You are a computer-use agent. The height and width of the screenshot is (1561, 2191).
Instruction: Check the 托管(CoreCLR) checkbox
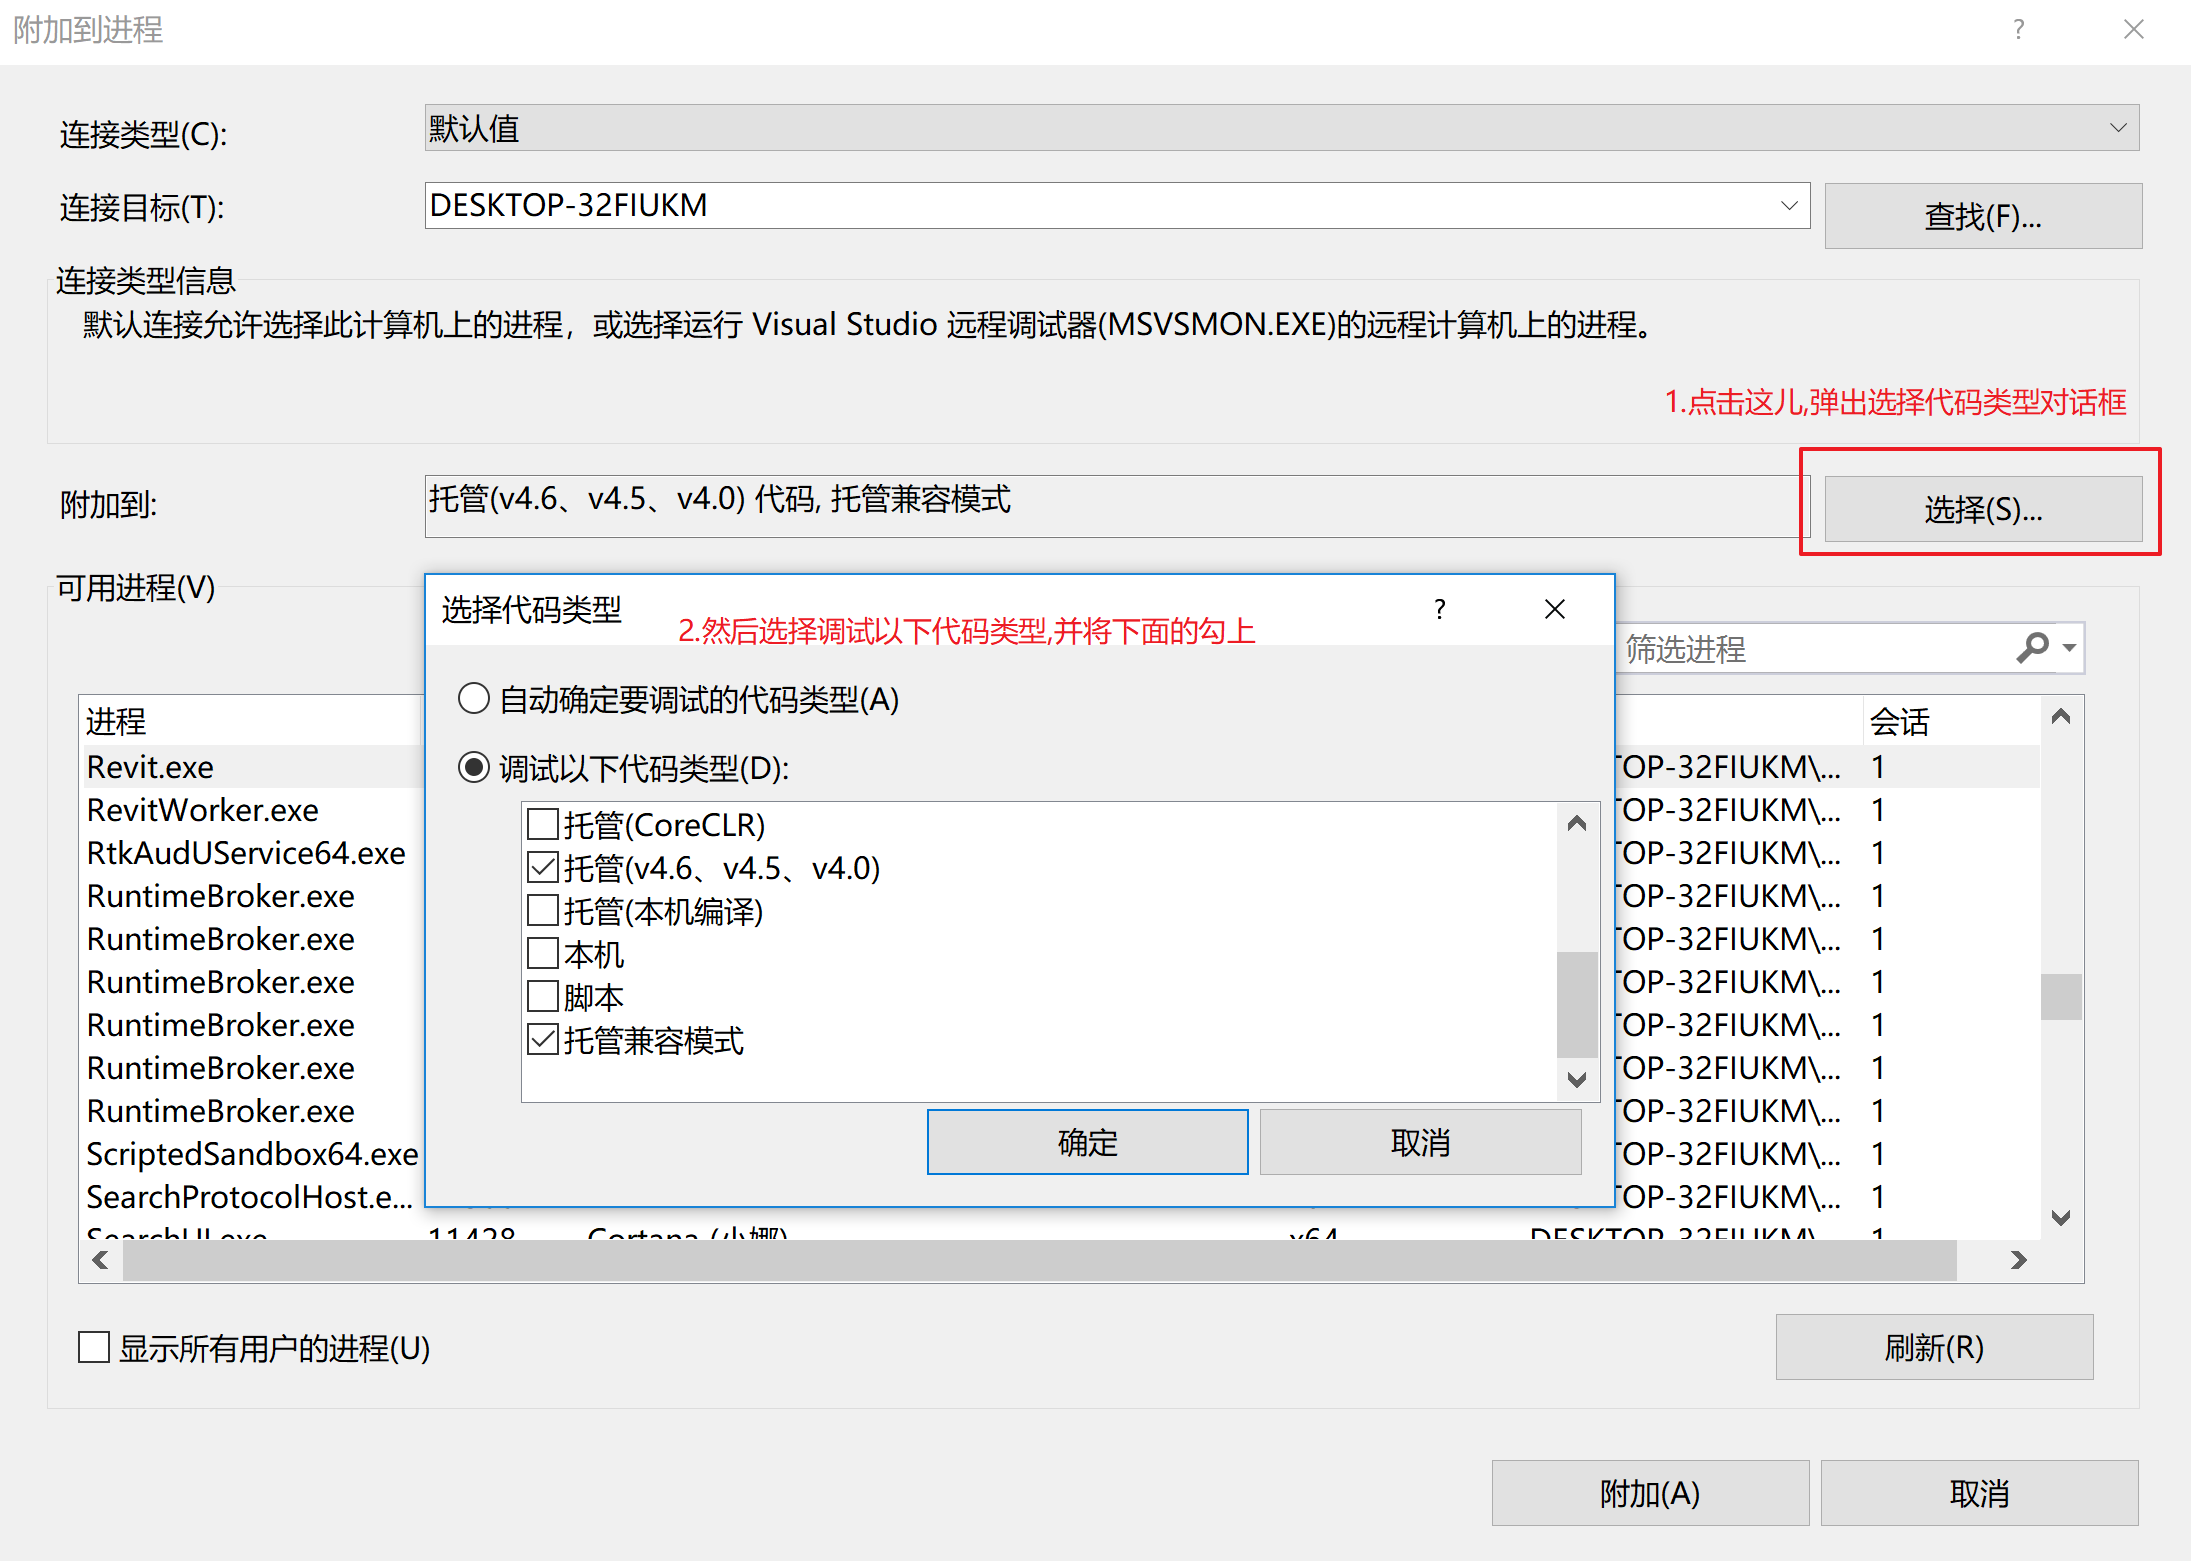(x=543, y=825)
